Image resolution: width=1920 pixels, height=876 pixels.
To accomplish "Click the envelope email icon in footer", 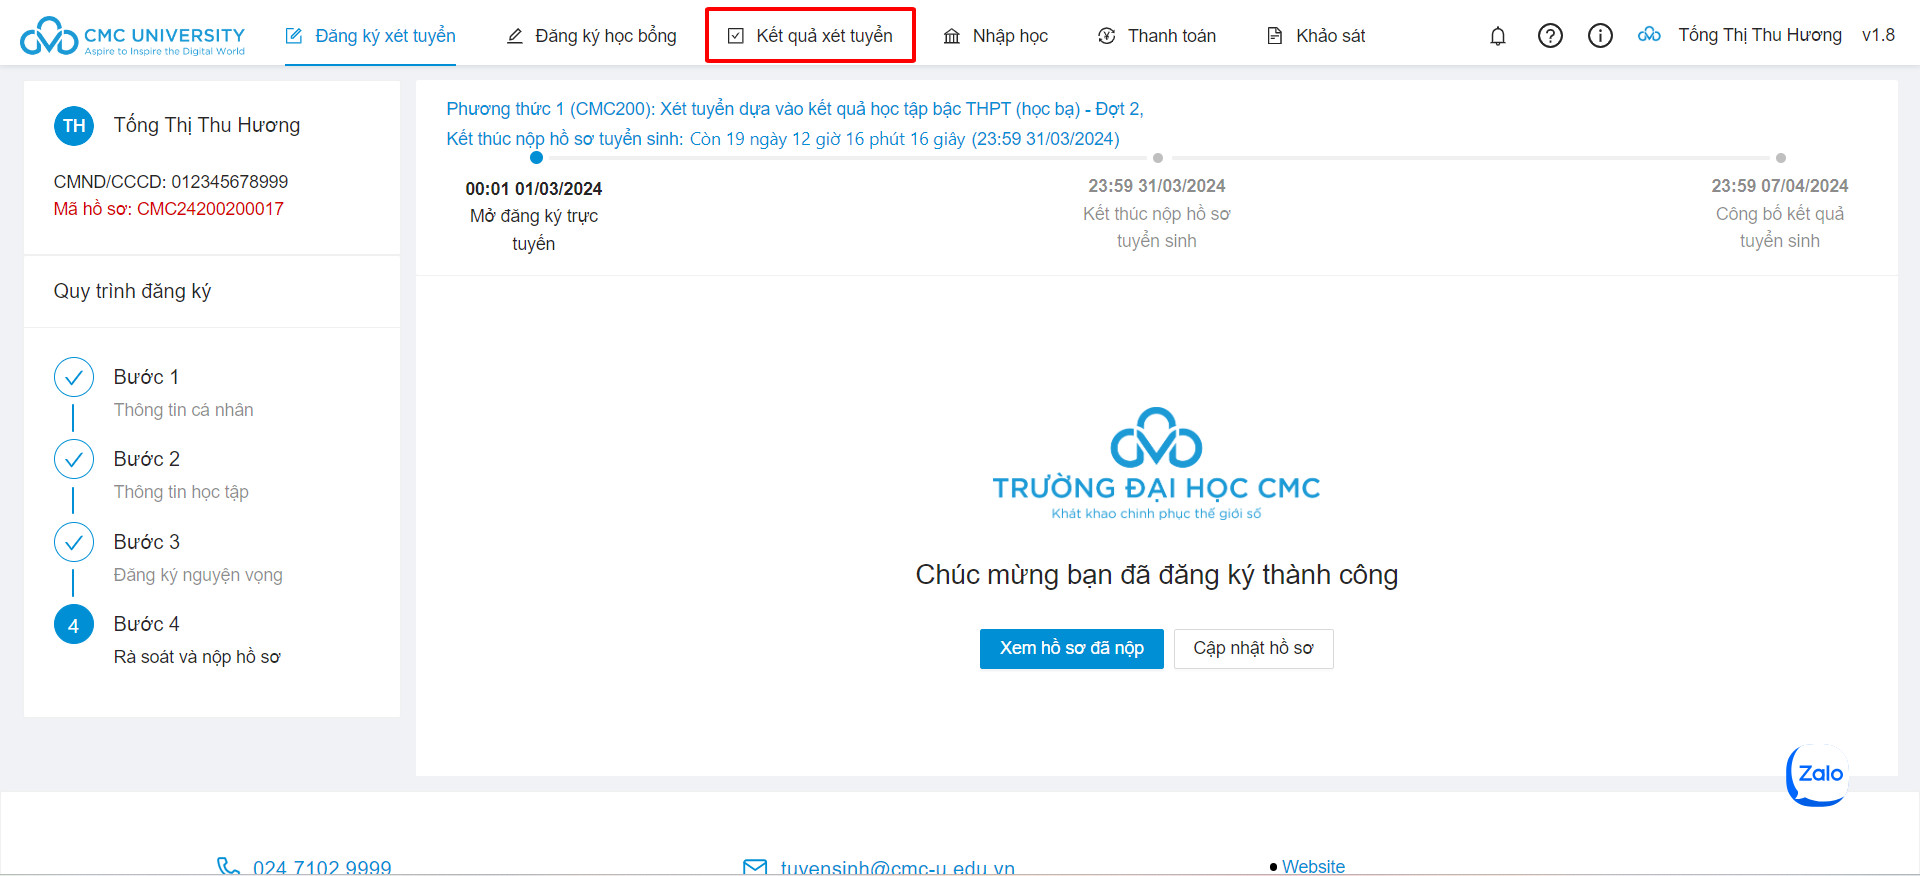I will [755, 868].
